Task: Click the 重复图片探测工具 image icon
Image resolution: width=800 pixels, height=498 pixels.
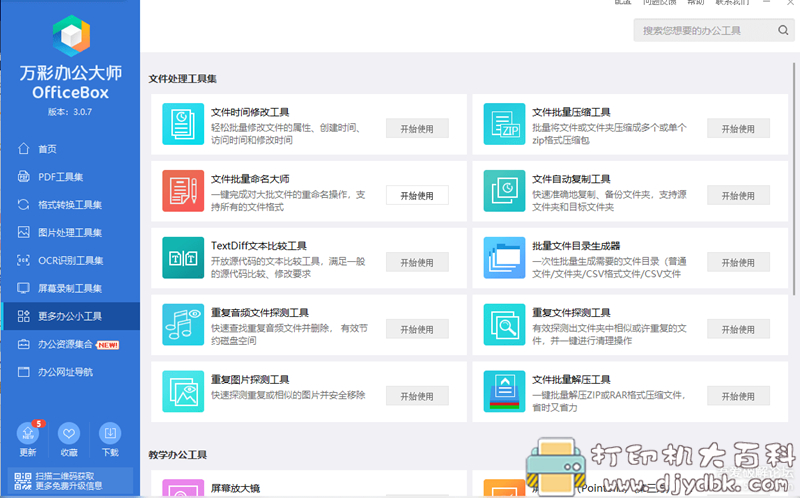Action: [183, 391]
